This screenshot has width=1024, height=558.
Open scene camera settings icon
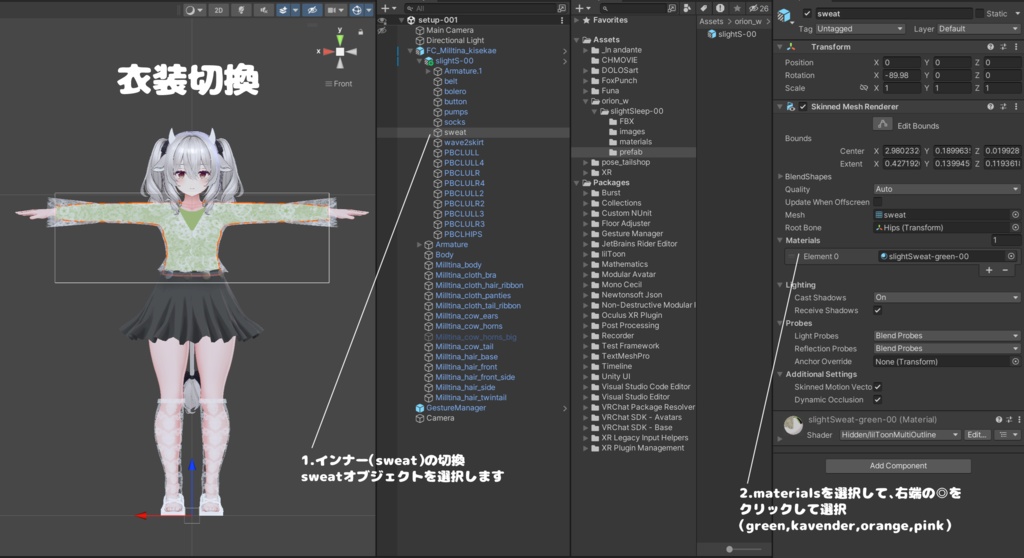point(332,10)
